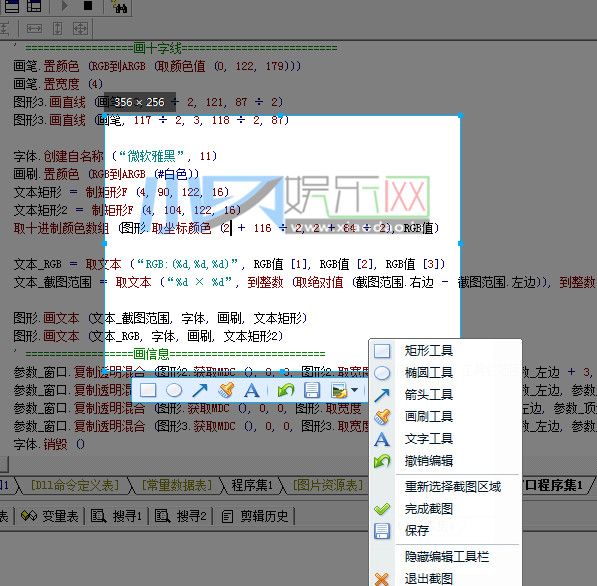Select the brush tool in the floating edit toolbar
The width and height of the screenshot is (597, 586).
point(226,390)
